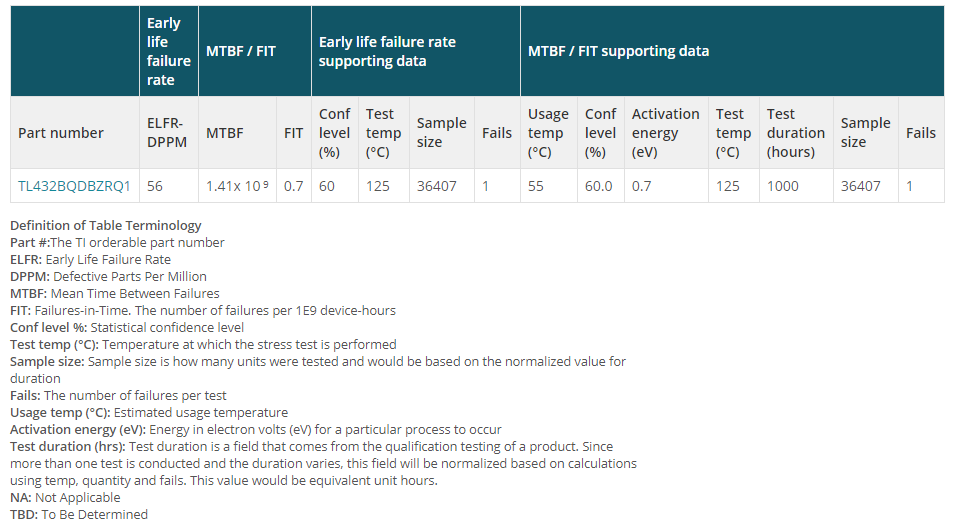The height and width of the screenshot is (522, 956).
Task: Select the MTBF / FIT header cell
Action: 255,51
